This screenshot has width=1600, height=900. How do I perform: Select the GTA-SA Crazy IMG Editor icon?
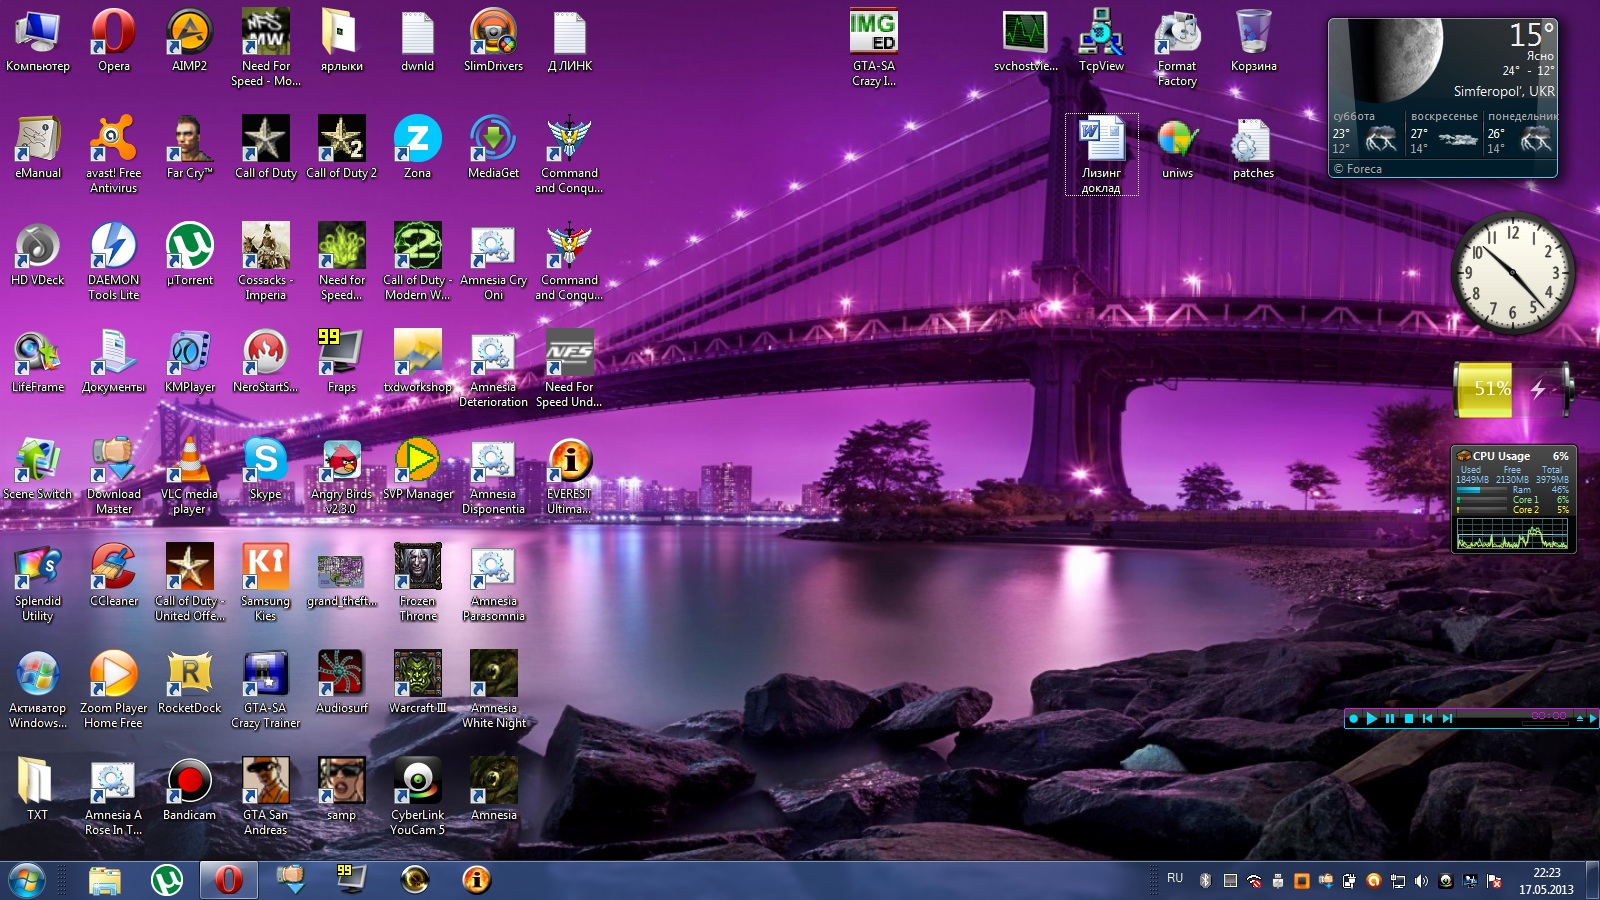[x=873, y=48]
